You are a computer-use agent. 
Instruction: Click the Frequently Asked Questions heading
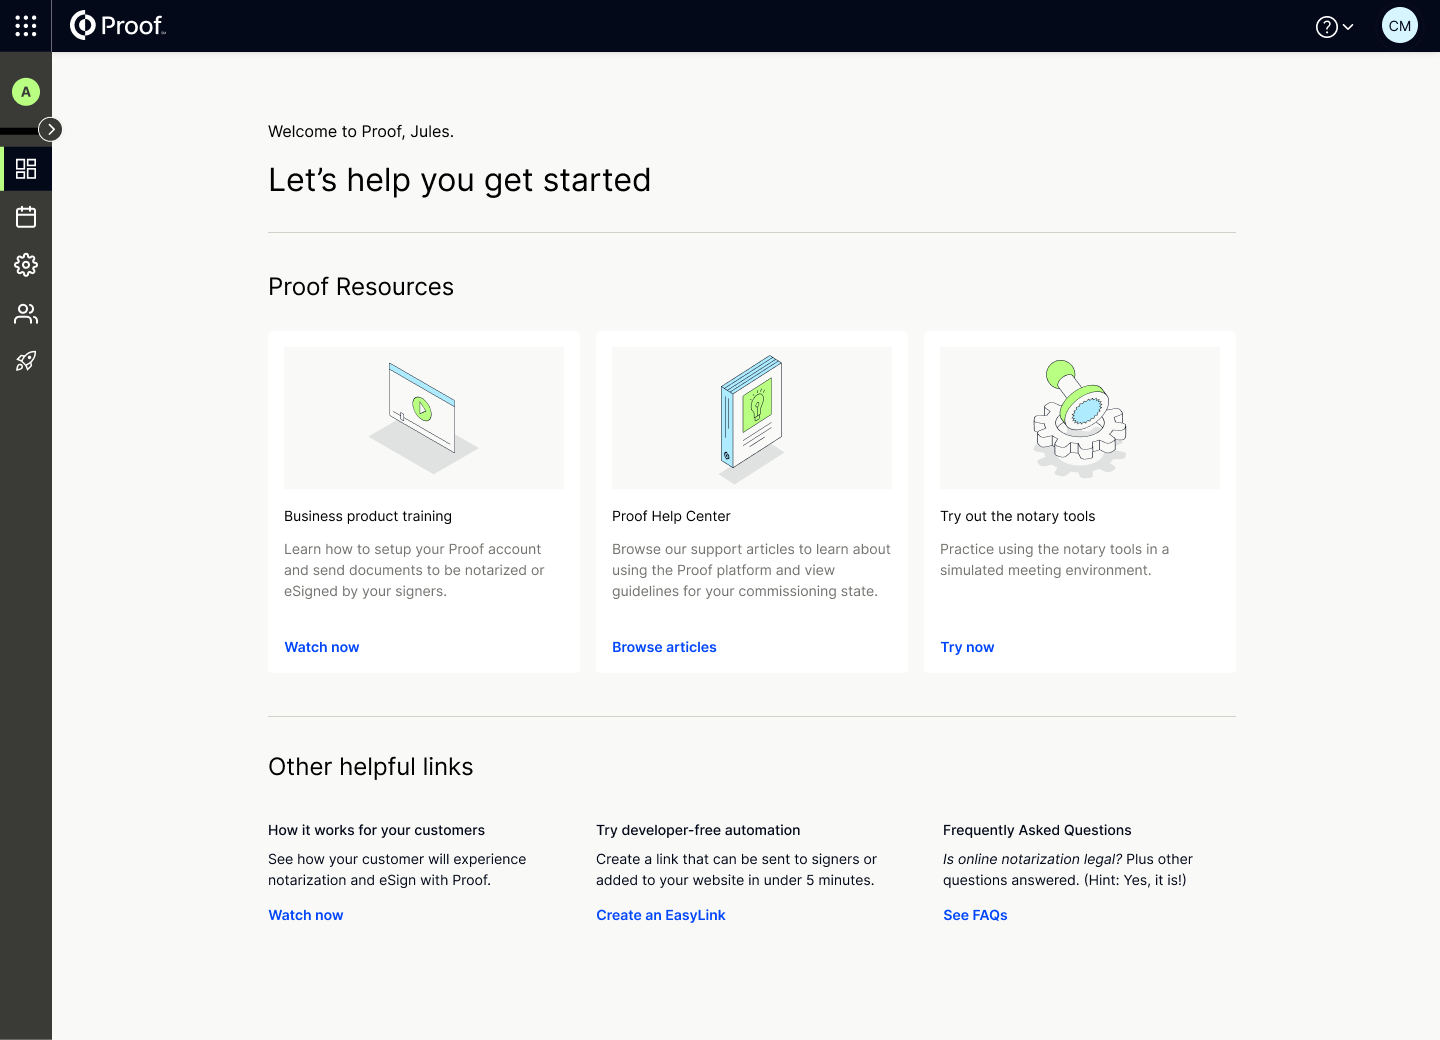(1037, 830)
